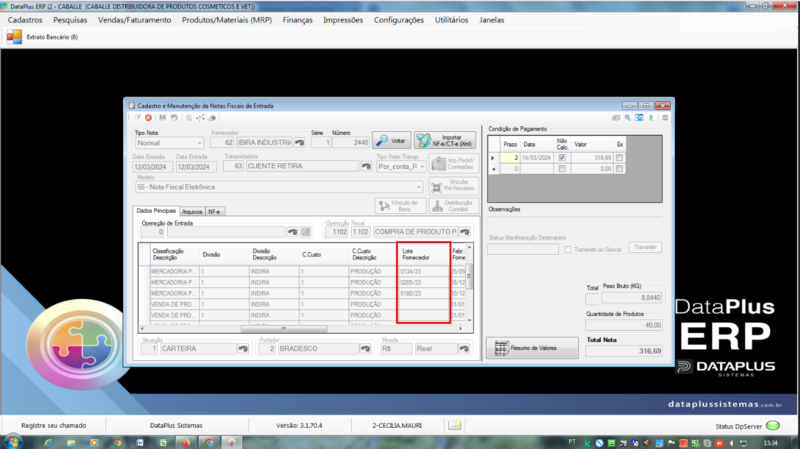Click the Vincular Pré-Recebim button
The height and width of the screenshot is (449, 800).
pos(454,186)
